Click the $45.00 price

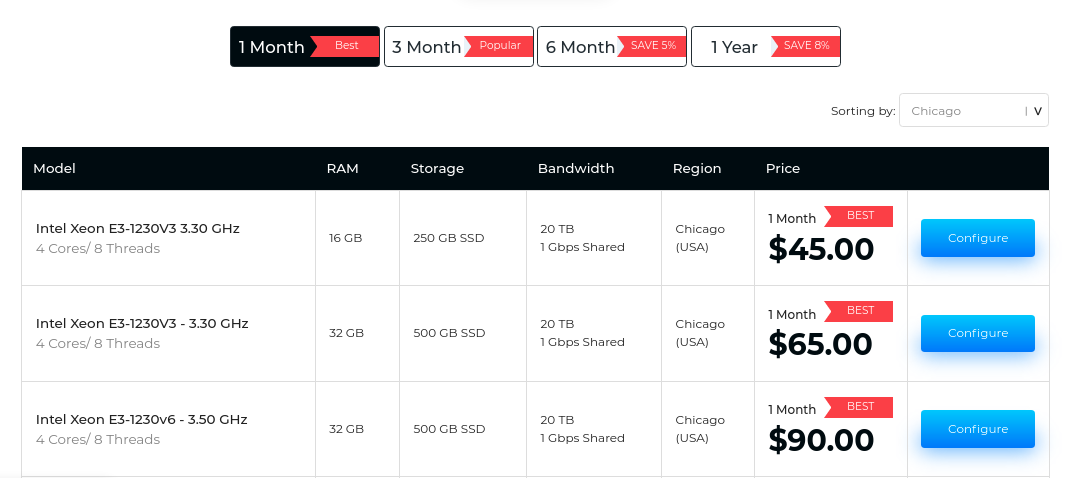(x=821, y=249)
